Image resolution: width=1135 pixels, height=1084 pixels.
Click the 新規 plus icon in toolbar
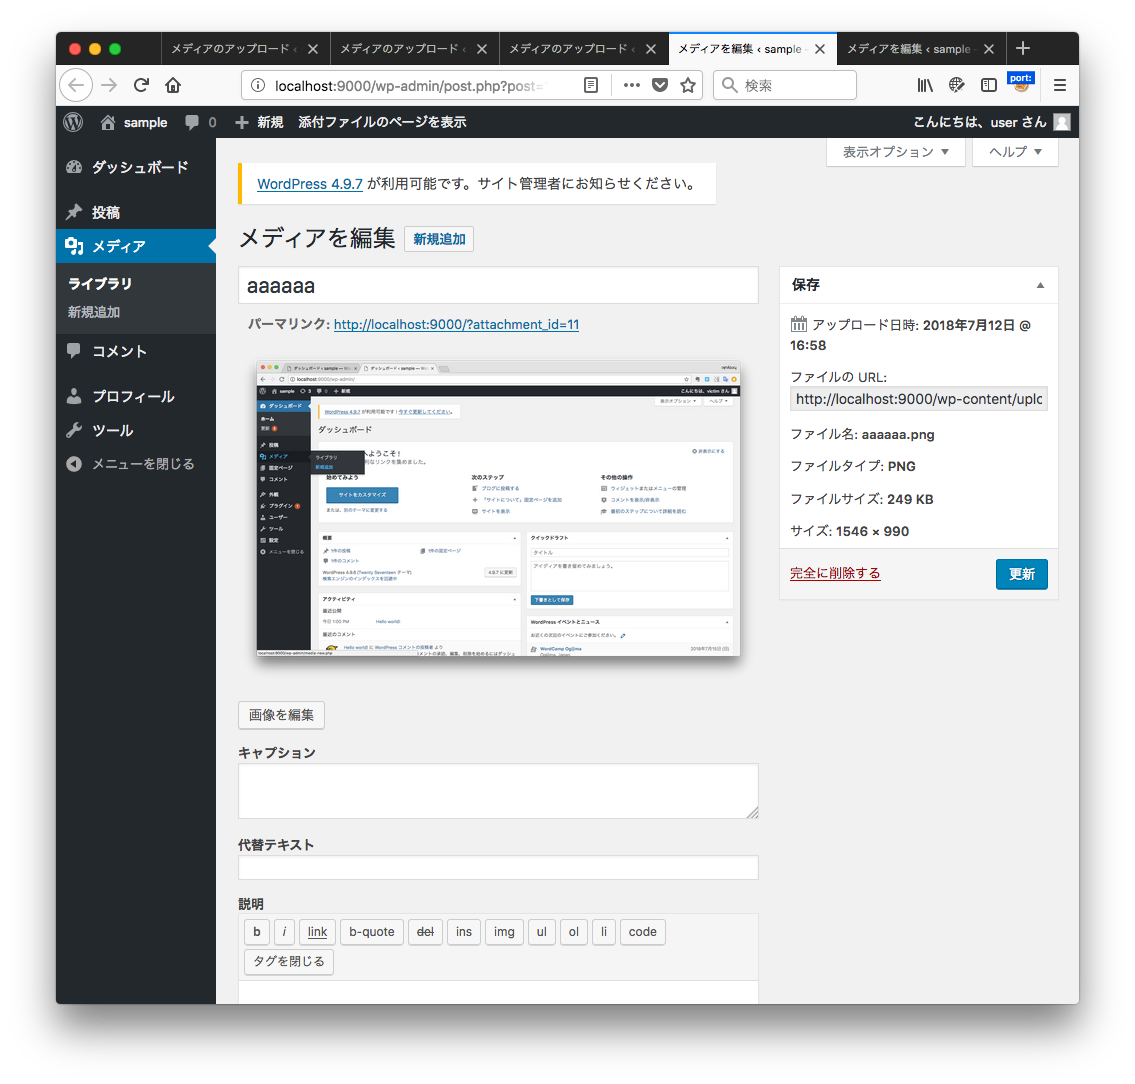pos(240,122)
